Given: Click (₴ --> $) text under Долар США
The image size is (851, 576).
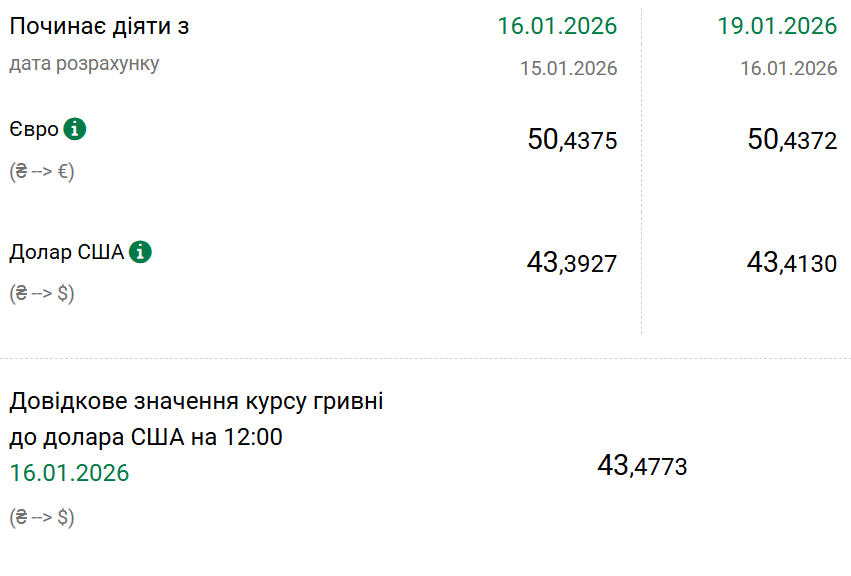Looking at the screenshot, I should click(42, 294).
